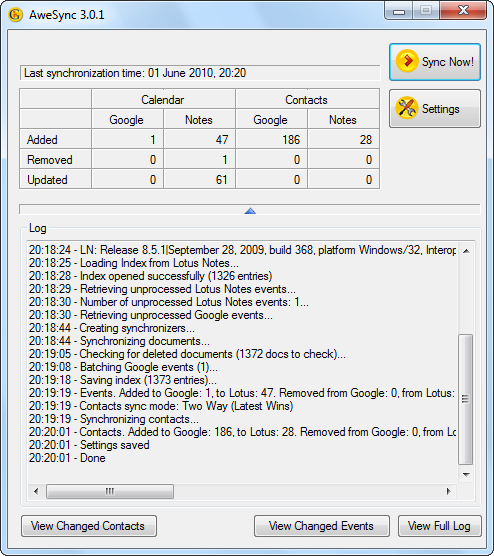Click the Sync Now! button

pyautogui.click(x=435, y=62)
